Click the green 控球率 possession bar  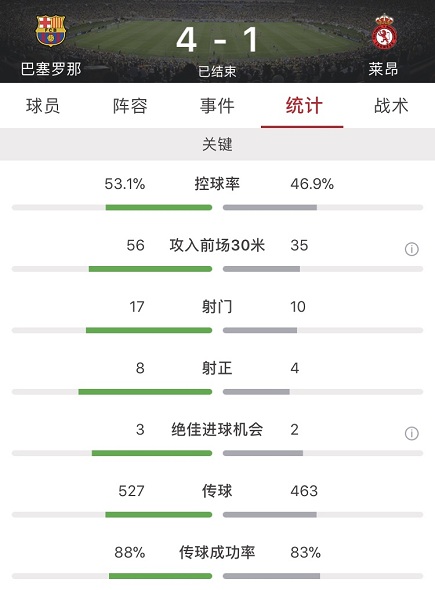pyautogui.click(x=159, y=207)
